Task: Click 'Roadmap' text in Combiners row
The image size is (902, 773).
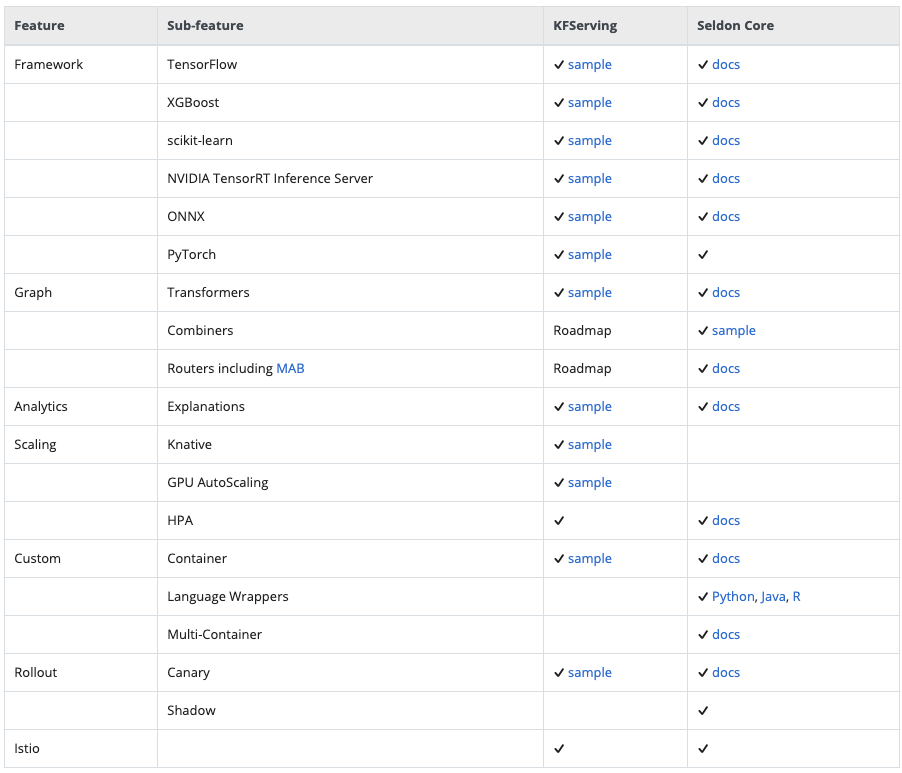Action: (x=582, y=330)
